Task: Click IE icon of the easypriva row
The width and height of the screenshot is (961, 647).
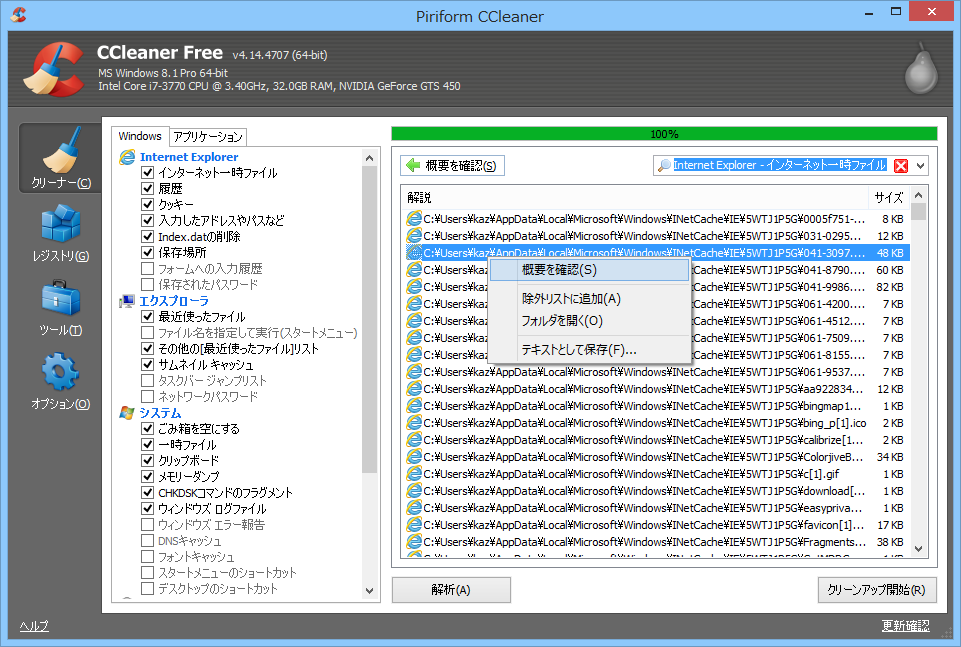Action: 414,508
